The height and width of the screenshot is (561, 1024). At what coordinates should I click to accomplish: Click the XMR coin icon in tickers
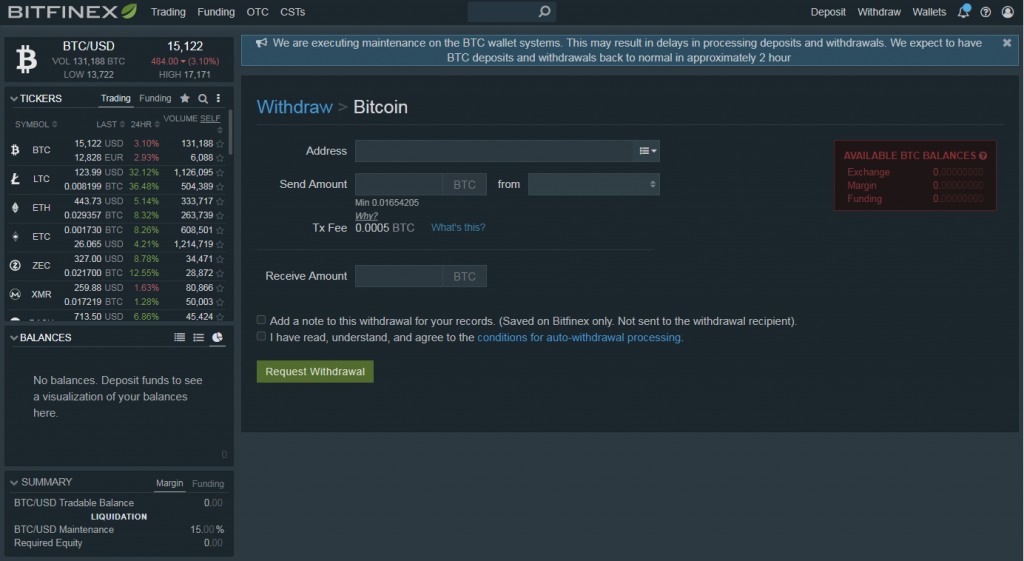[x=15, y=295]
